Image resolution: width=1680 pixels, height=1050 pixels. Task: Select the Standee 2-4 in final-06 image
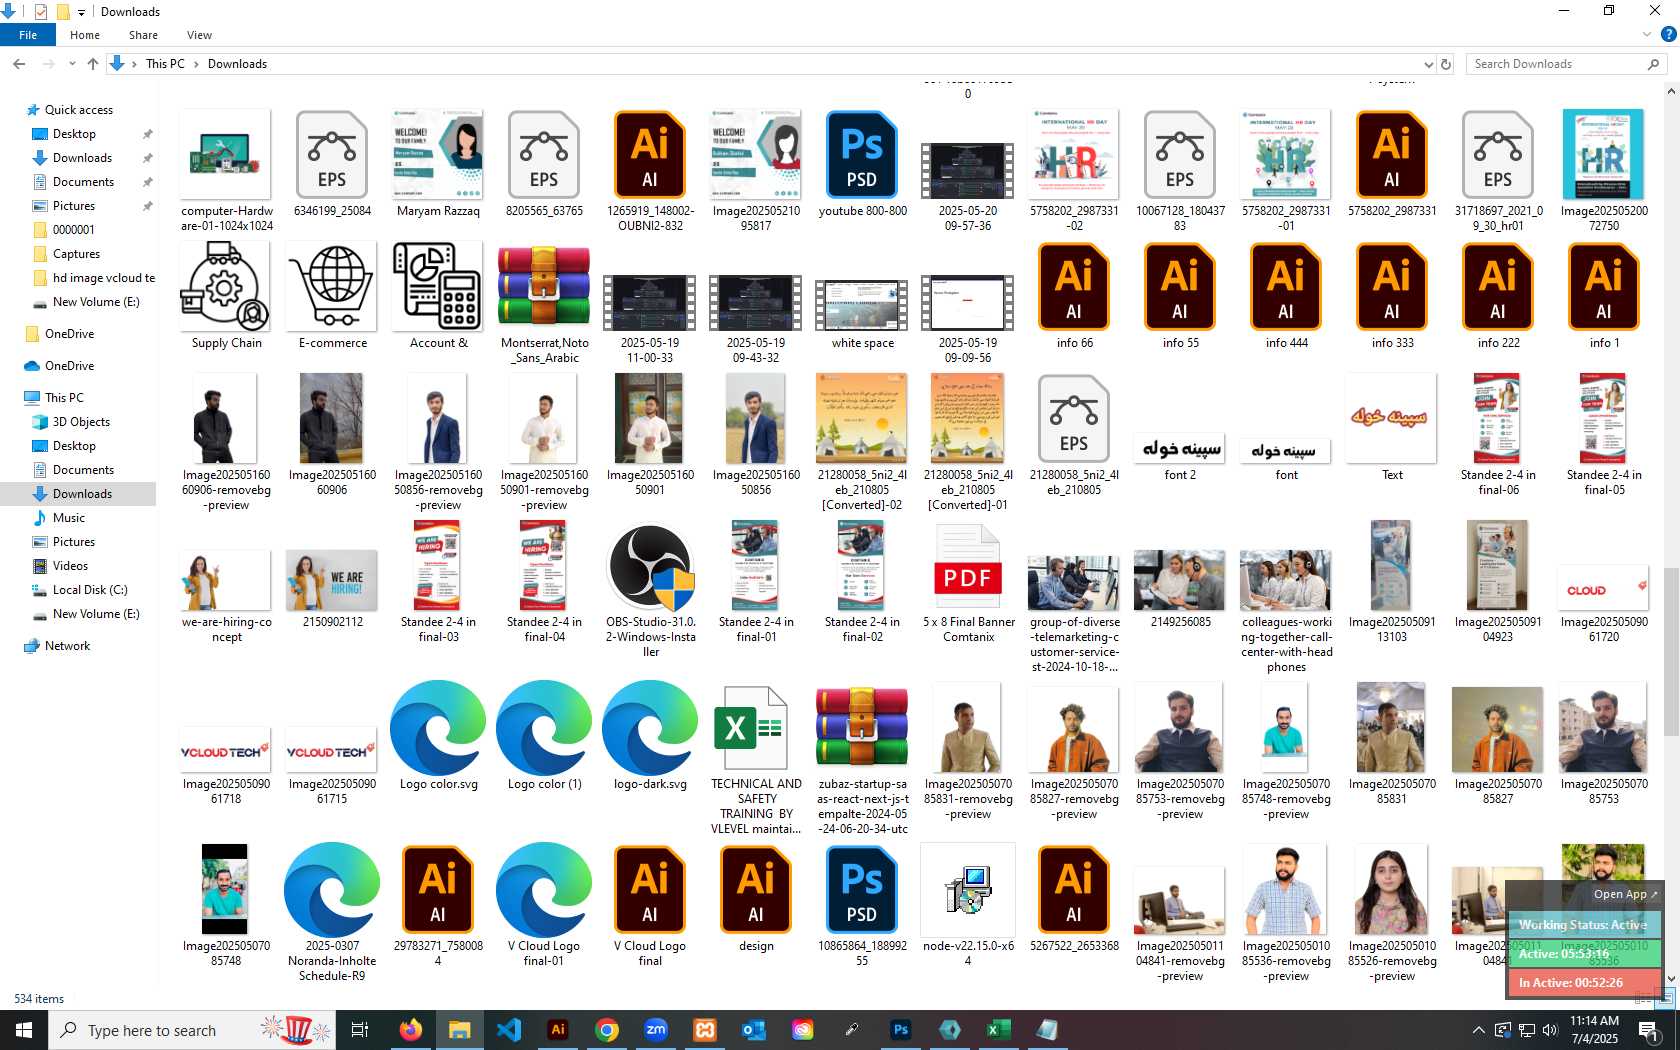point(1498,435)
